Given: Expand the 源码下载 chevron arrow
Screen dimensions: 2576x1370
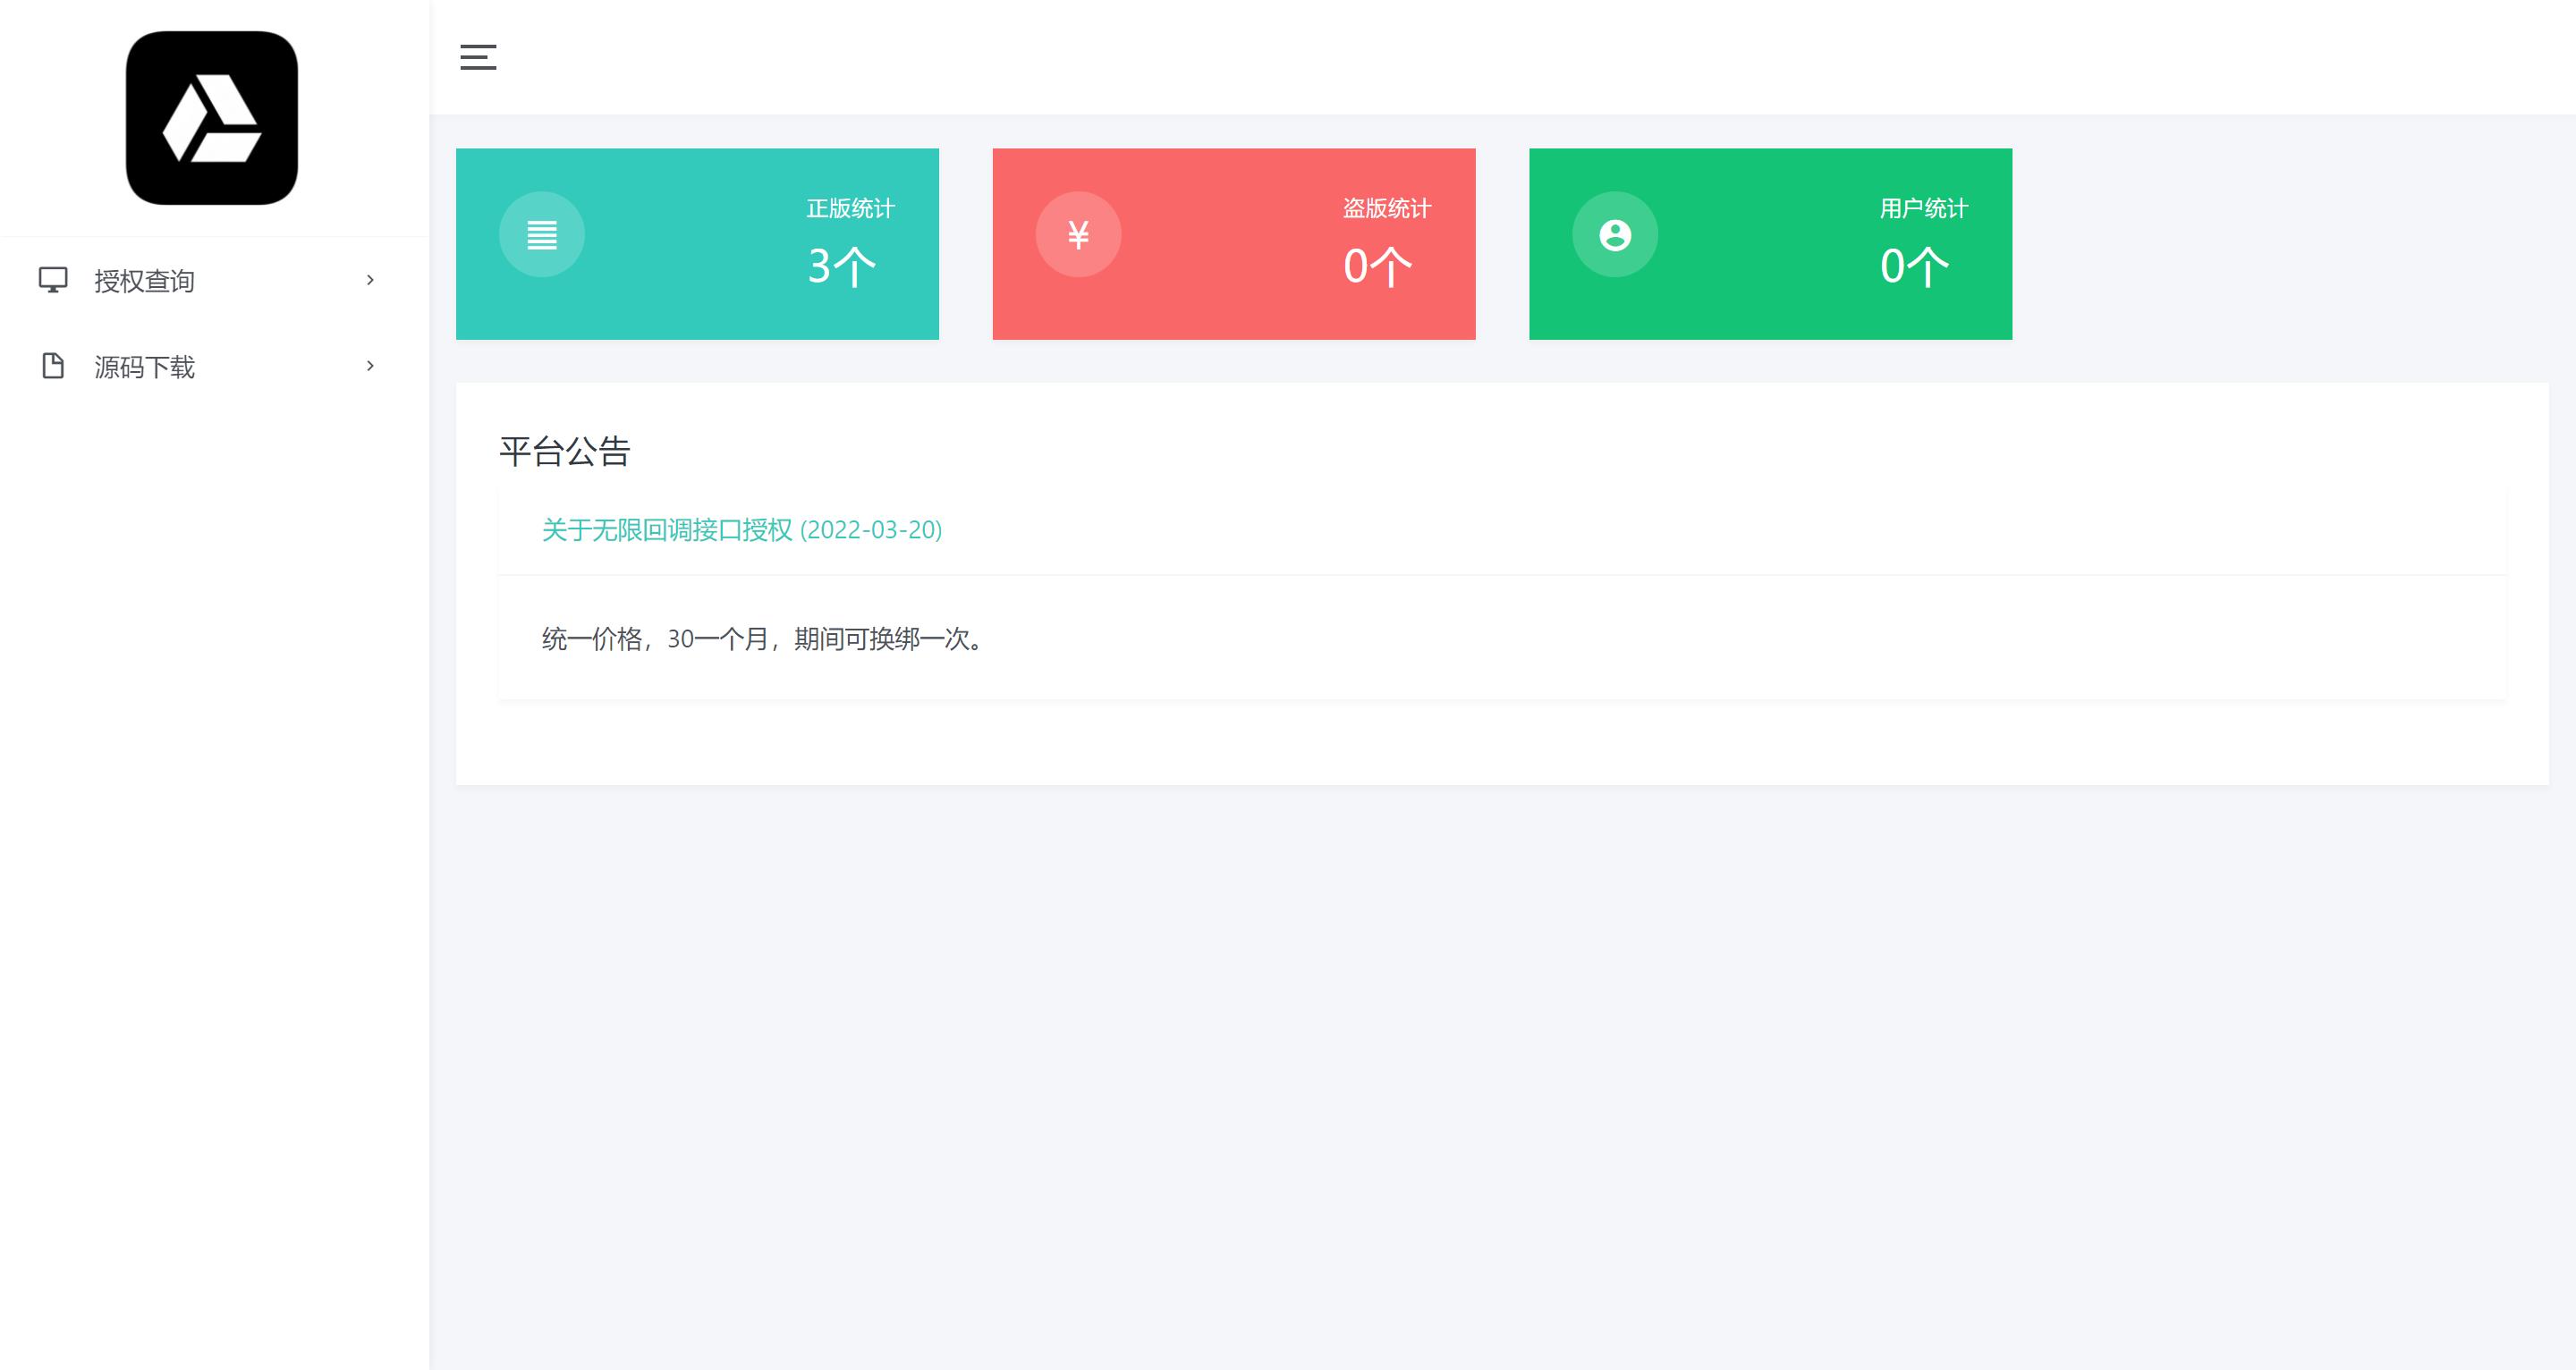Looking at the screenshot, I should (x=370, y=366).
